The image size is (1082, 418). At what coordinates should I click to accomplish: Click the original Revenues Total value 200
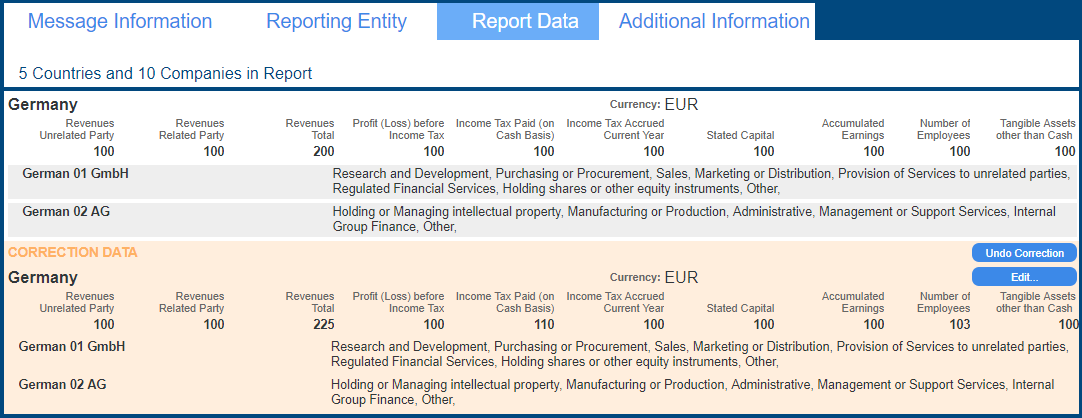322,152
